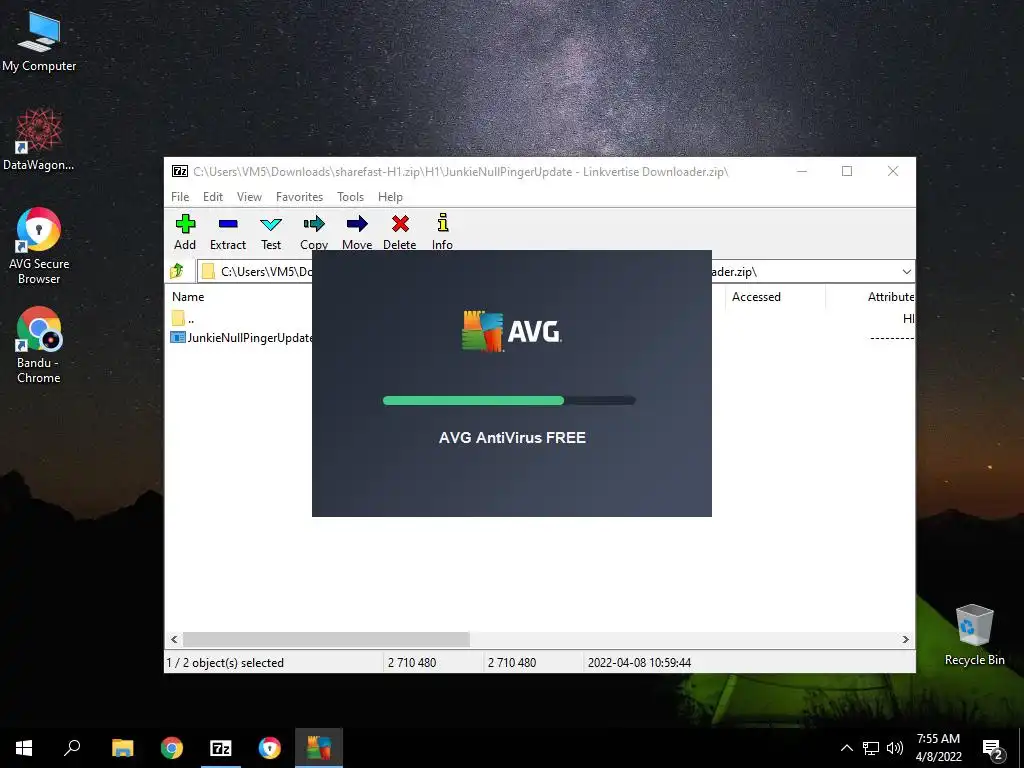Maximize the 7-Zip window
Image resolution: width=1024 pixels, height=768 pixels.
point(847,171)
